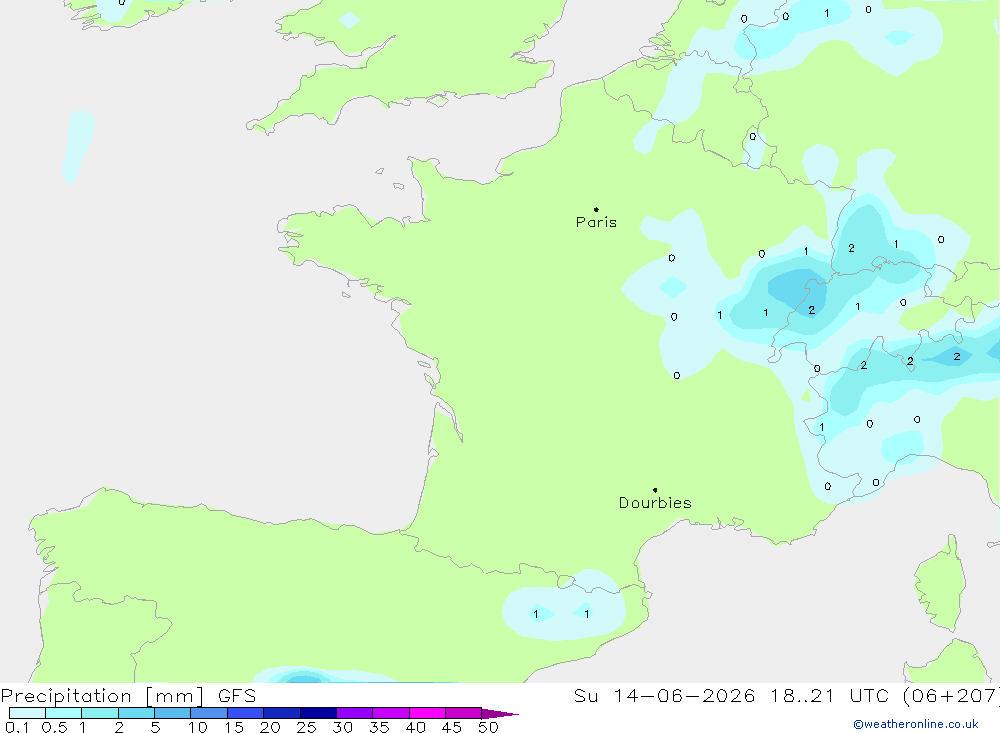Click the legend value label '15'
Image resolution: width=1000 pixels, height=733 pixels.
click(234, 727)
